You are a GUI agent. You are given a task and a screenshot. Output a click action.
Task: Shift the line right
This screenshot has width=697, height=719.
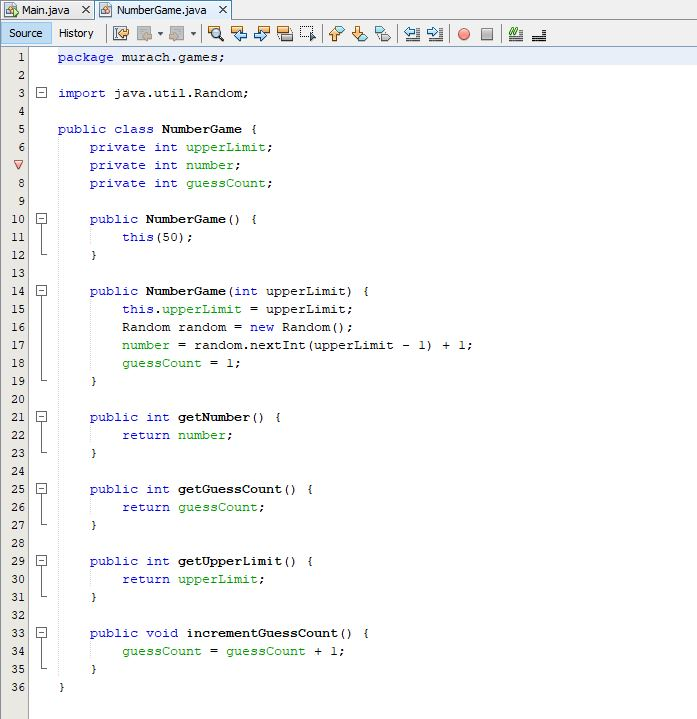(x=435, y=33)
